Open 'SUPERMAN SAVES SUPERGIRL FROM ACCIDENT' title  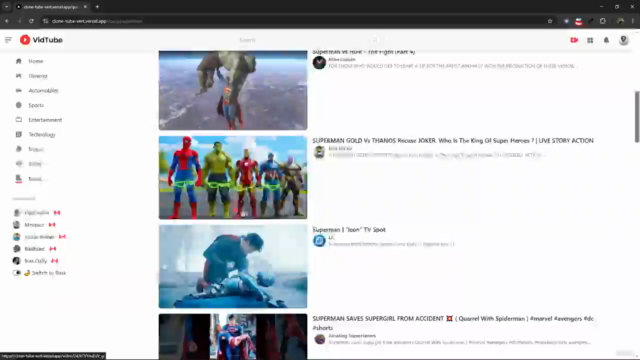coord(453,323)
